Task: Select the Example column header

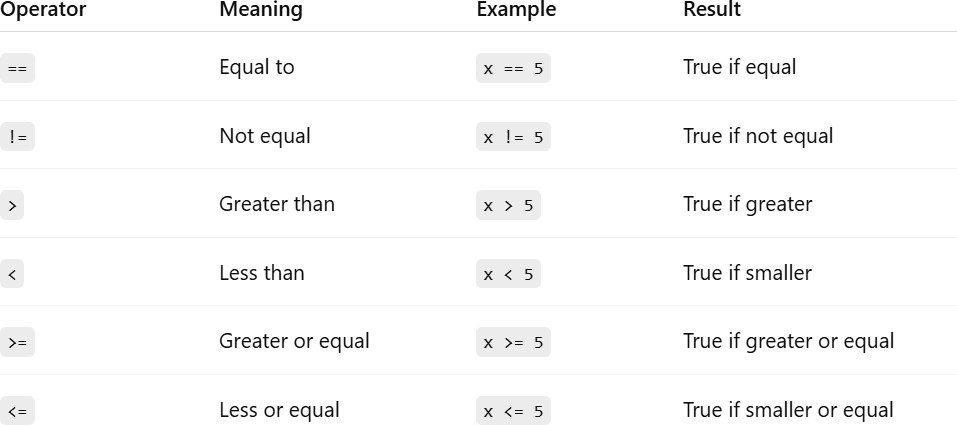Action: point(516,10)
